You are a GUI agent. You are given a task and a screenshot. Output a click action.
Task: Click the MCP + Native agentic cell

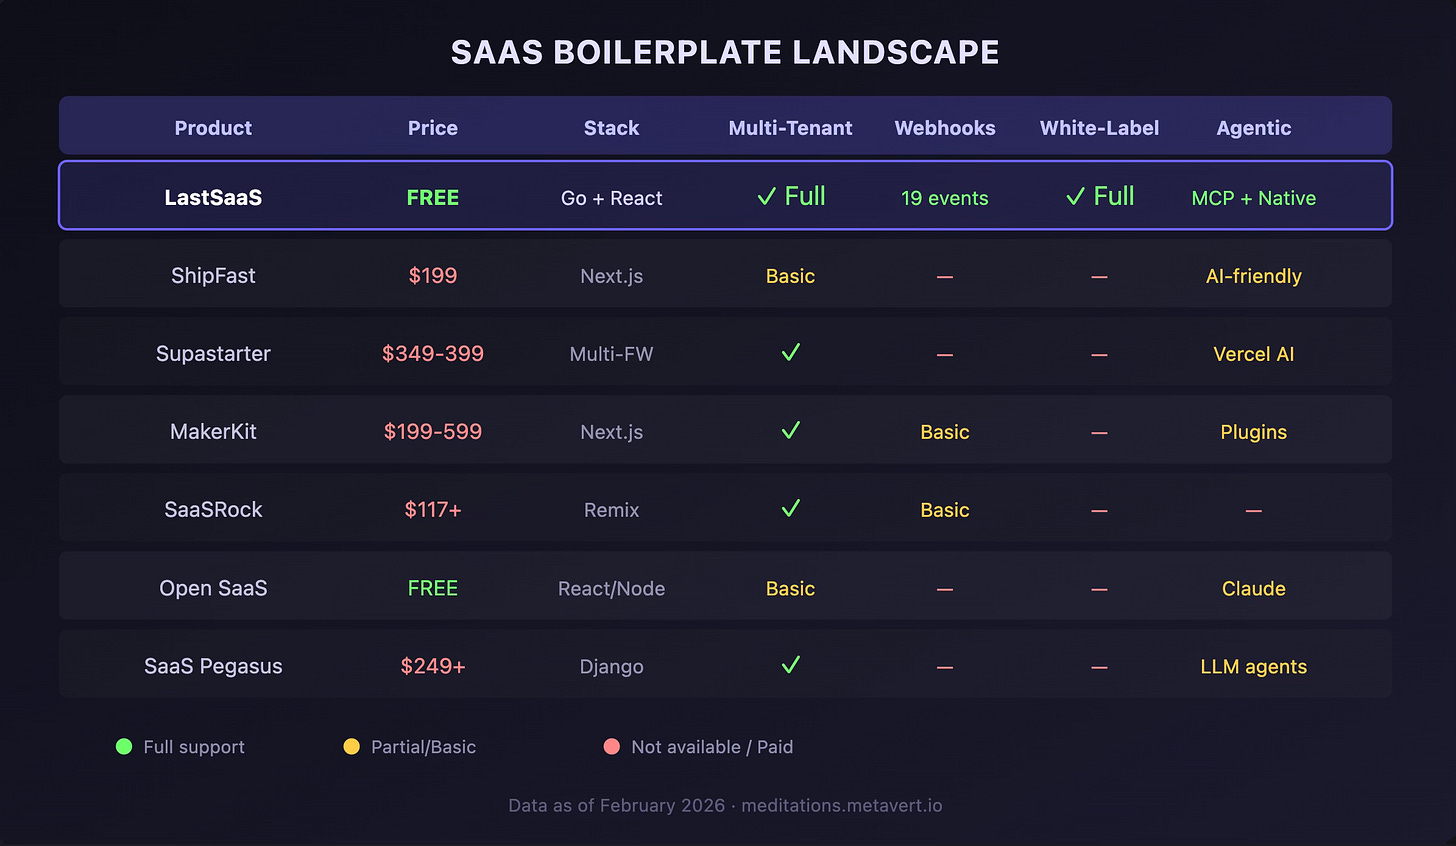tap(1253, 198)
